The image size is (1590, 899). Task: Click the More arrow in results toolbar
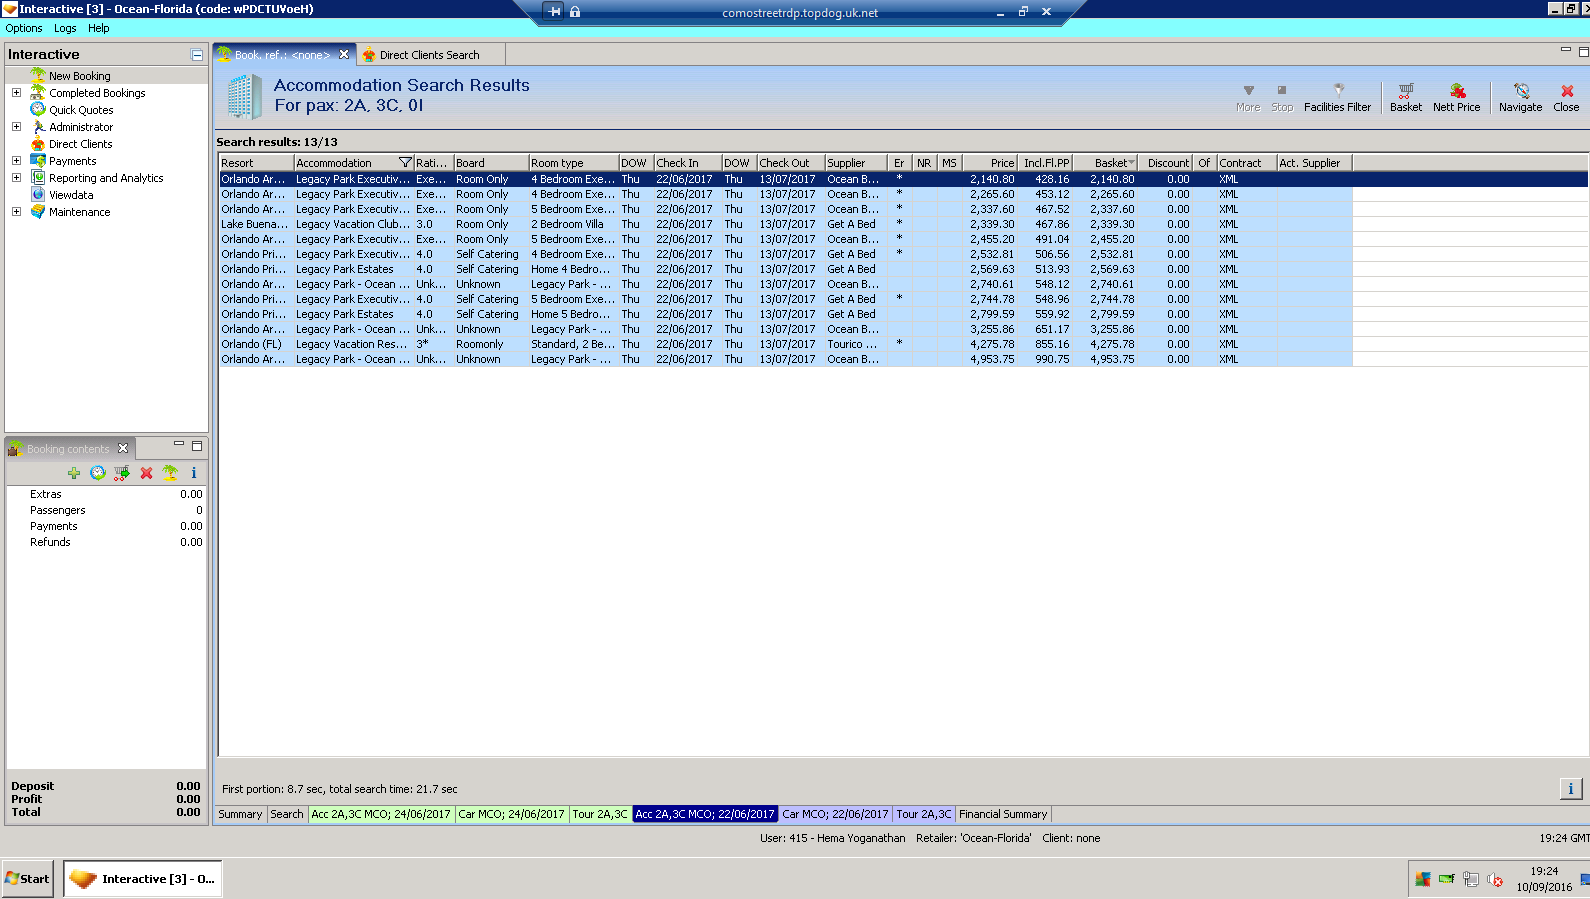point(1248,90)
